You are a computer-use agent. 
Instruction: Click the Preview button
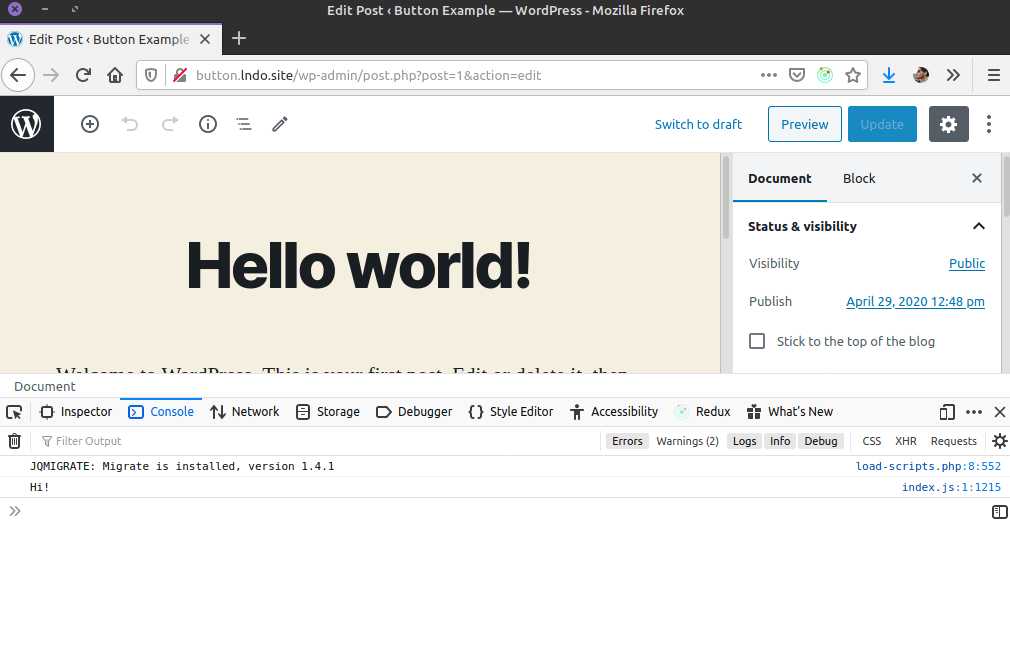(x=804, y=124)
